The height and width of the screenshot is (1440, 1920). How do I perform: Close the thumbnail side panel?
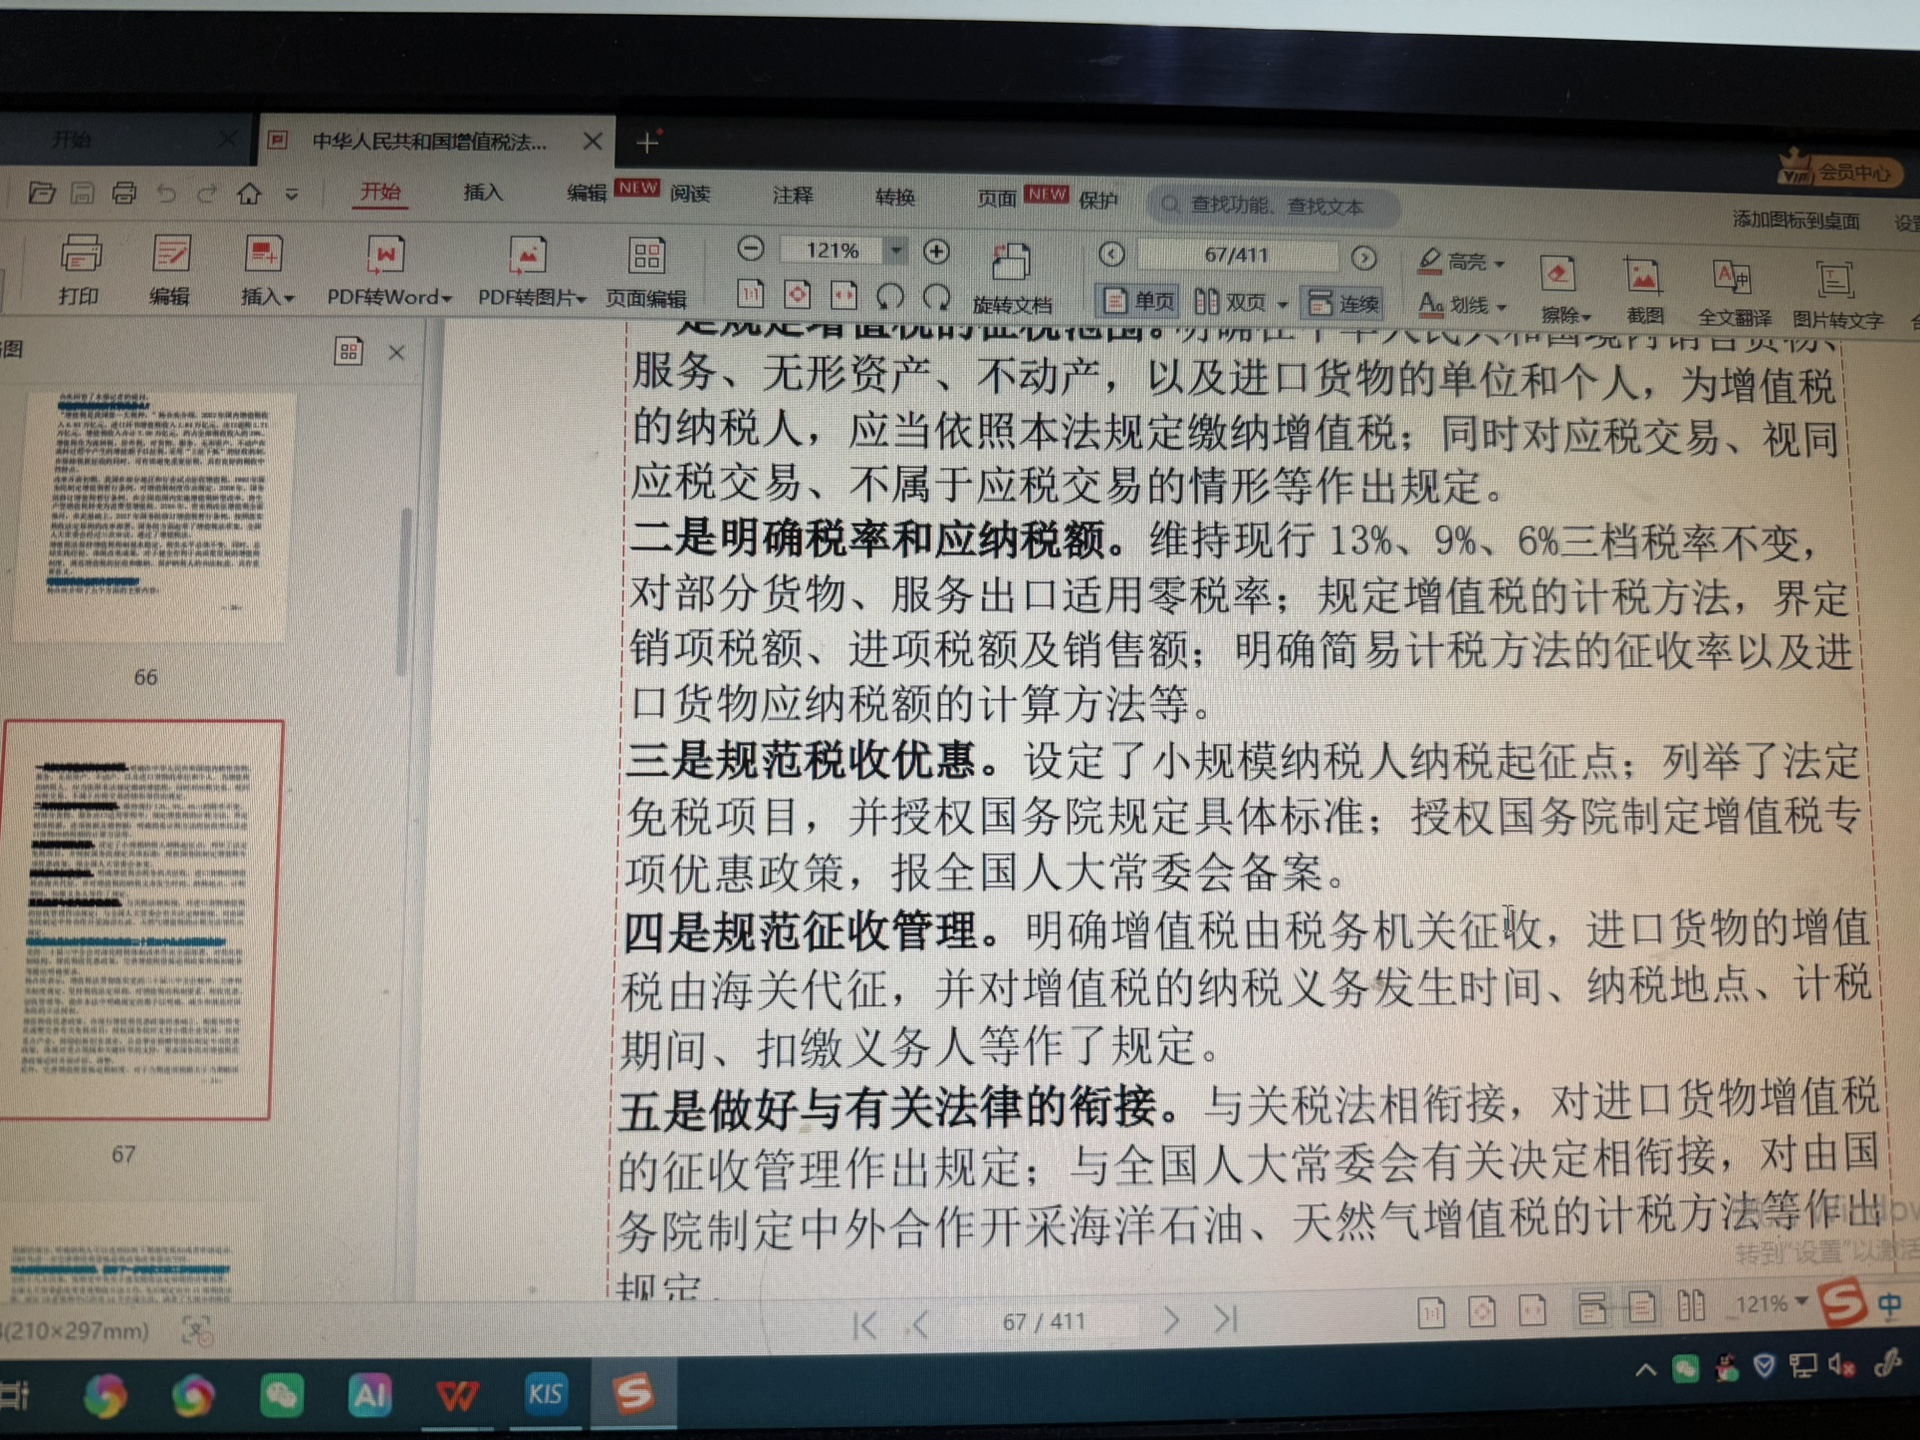397,352
